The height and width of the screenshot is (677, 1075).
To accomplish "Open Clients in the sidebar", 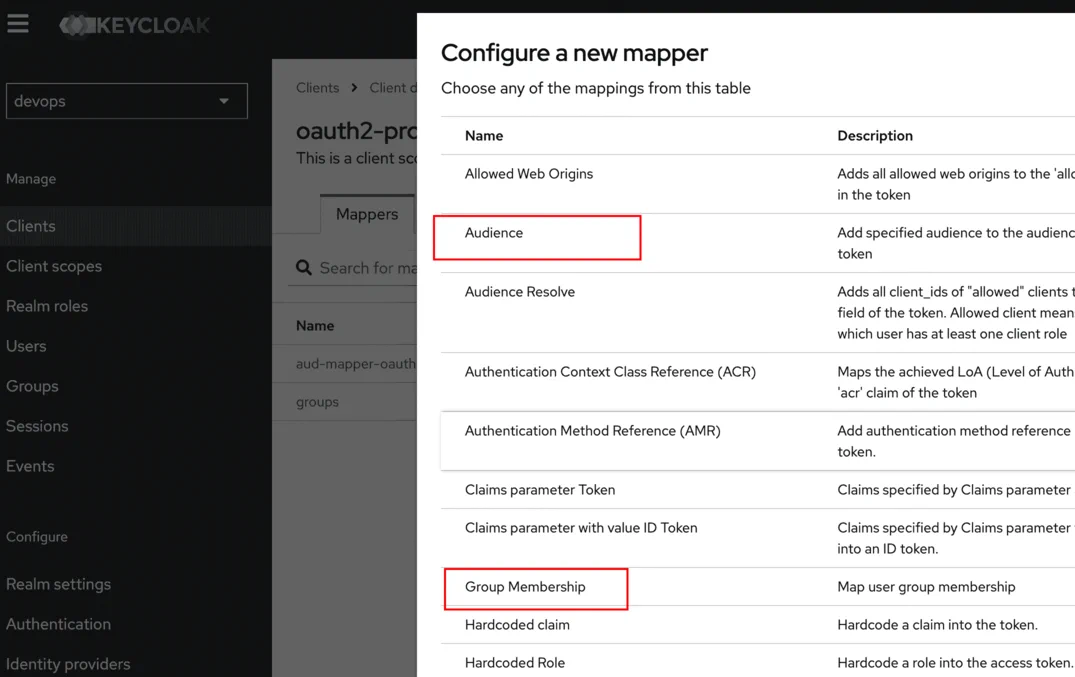I will click(x=31, y=226).
